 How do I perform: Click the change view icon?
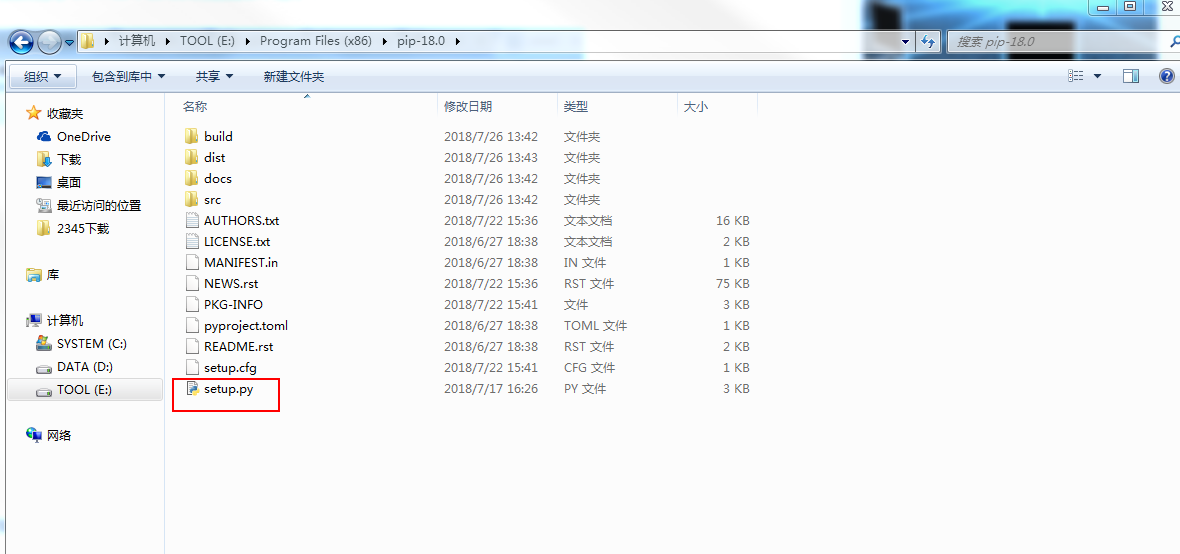pyautogui.click(x=1075, y=76)
